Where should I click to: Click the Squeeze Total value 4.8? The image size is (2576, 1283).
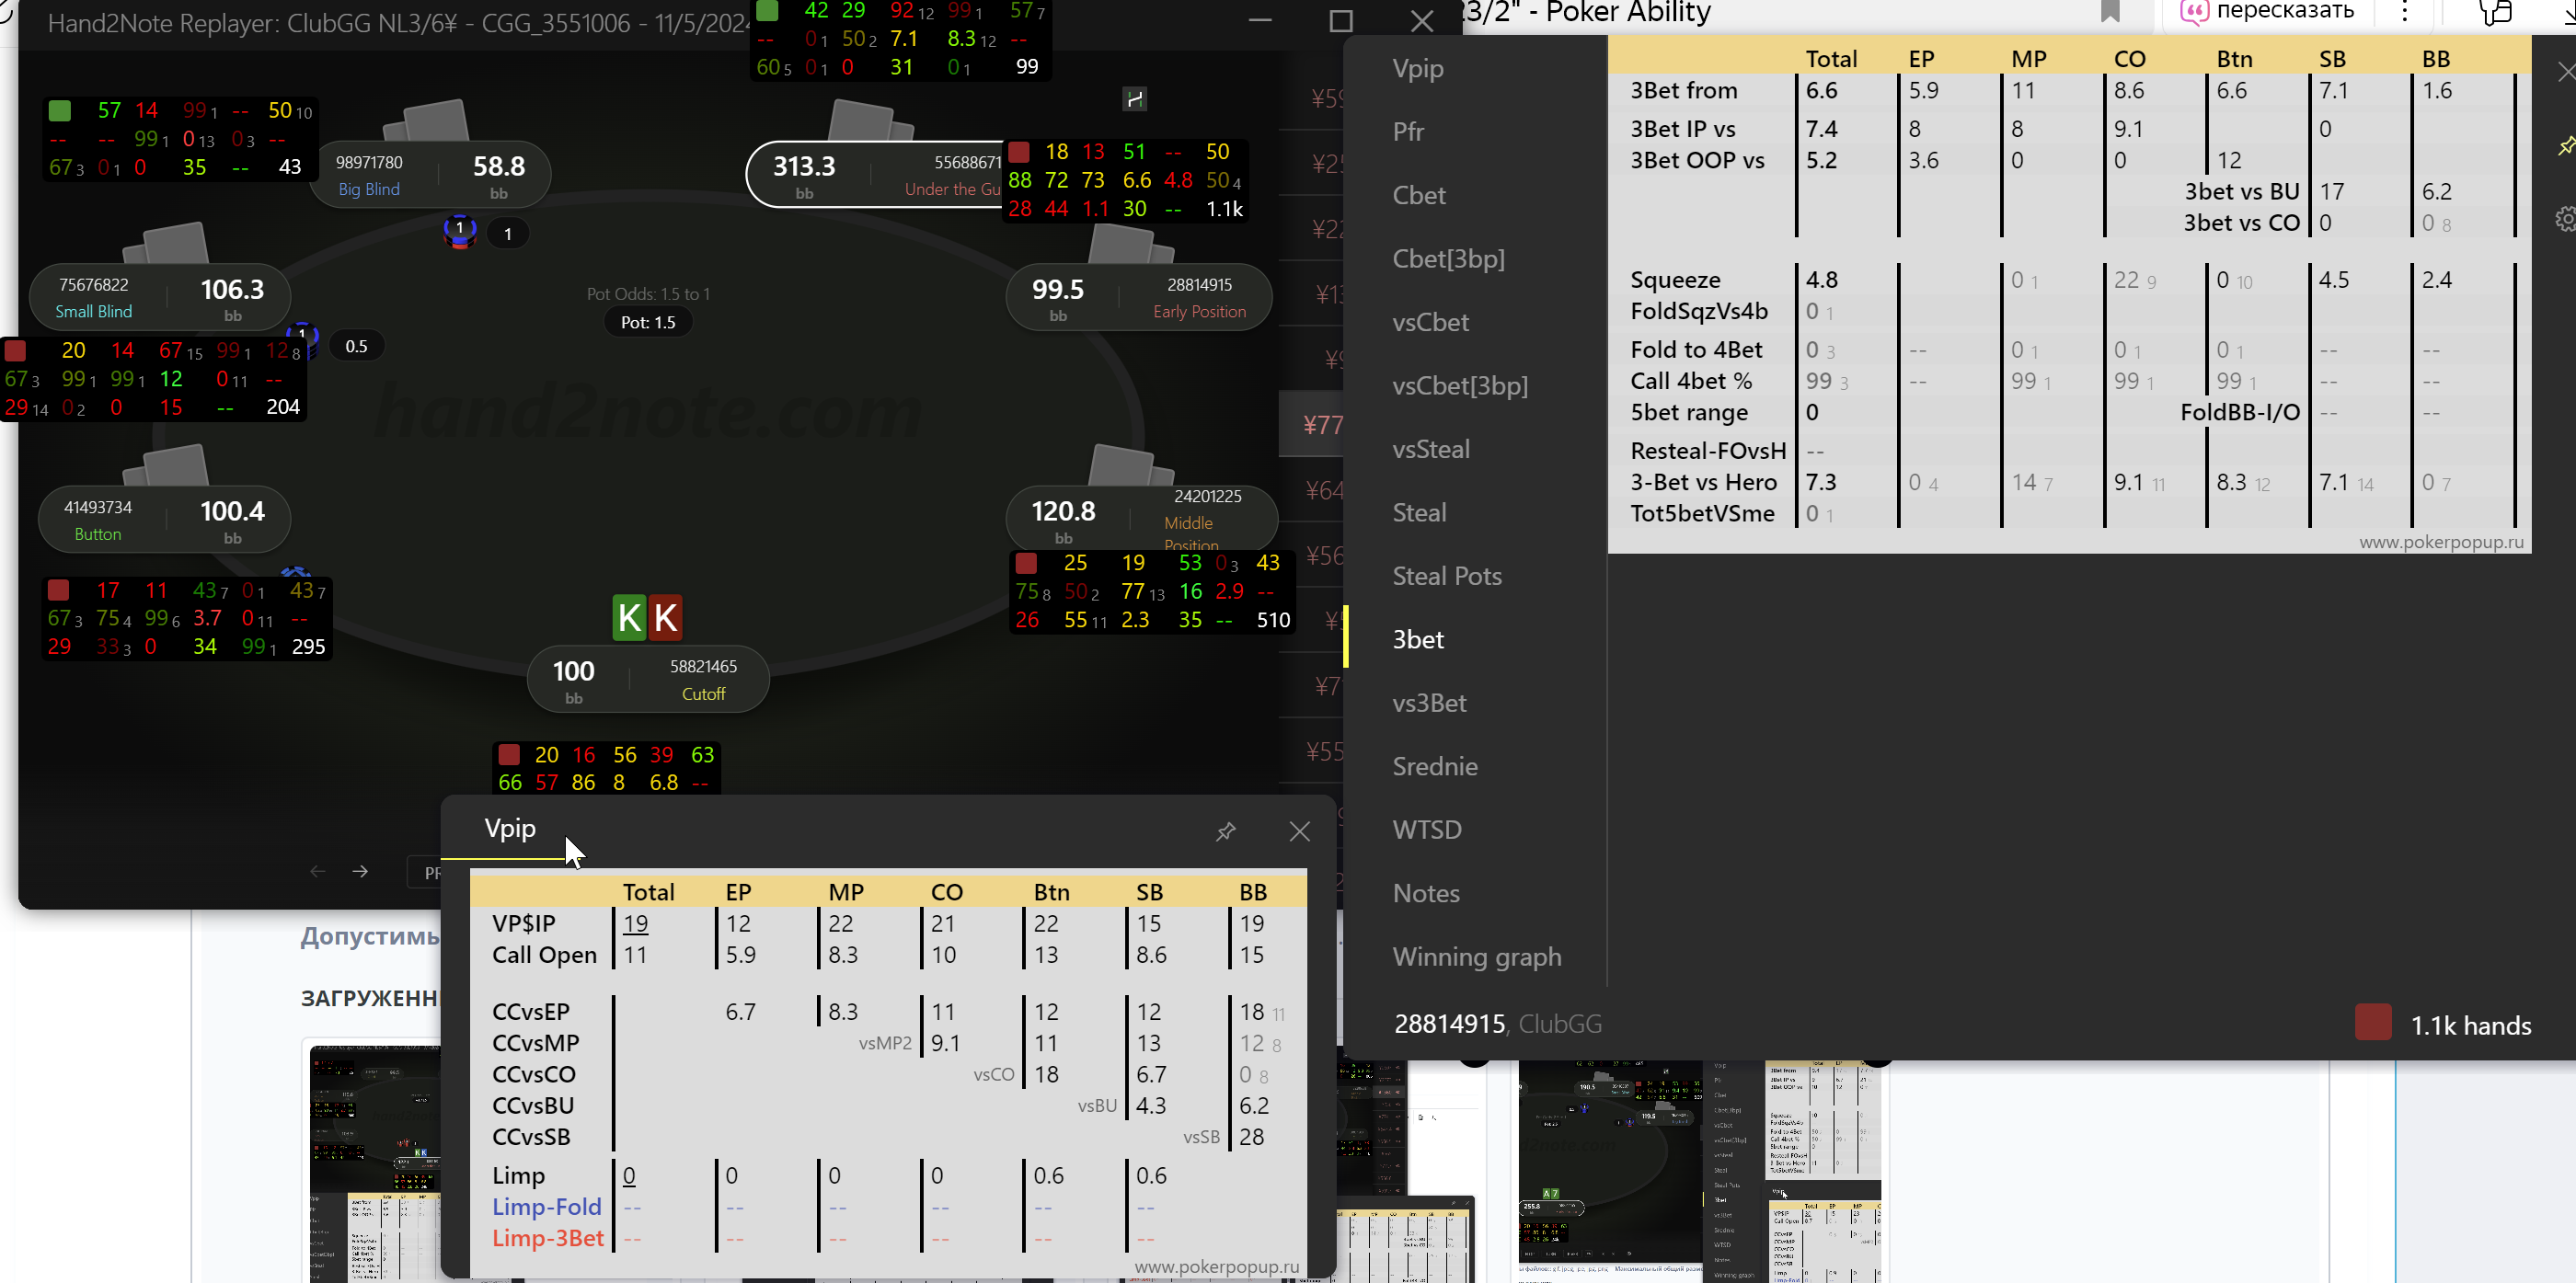click(x=1821, y=281)
